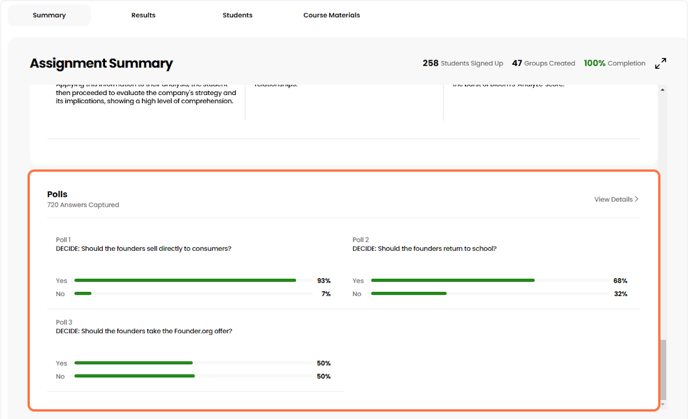Screen dimensions: 688x419
Task: Click the scroll up arrow
Action: (x=662, y=90)
